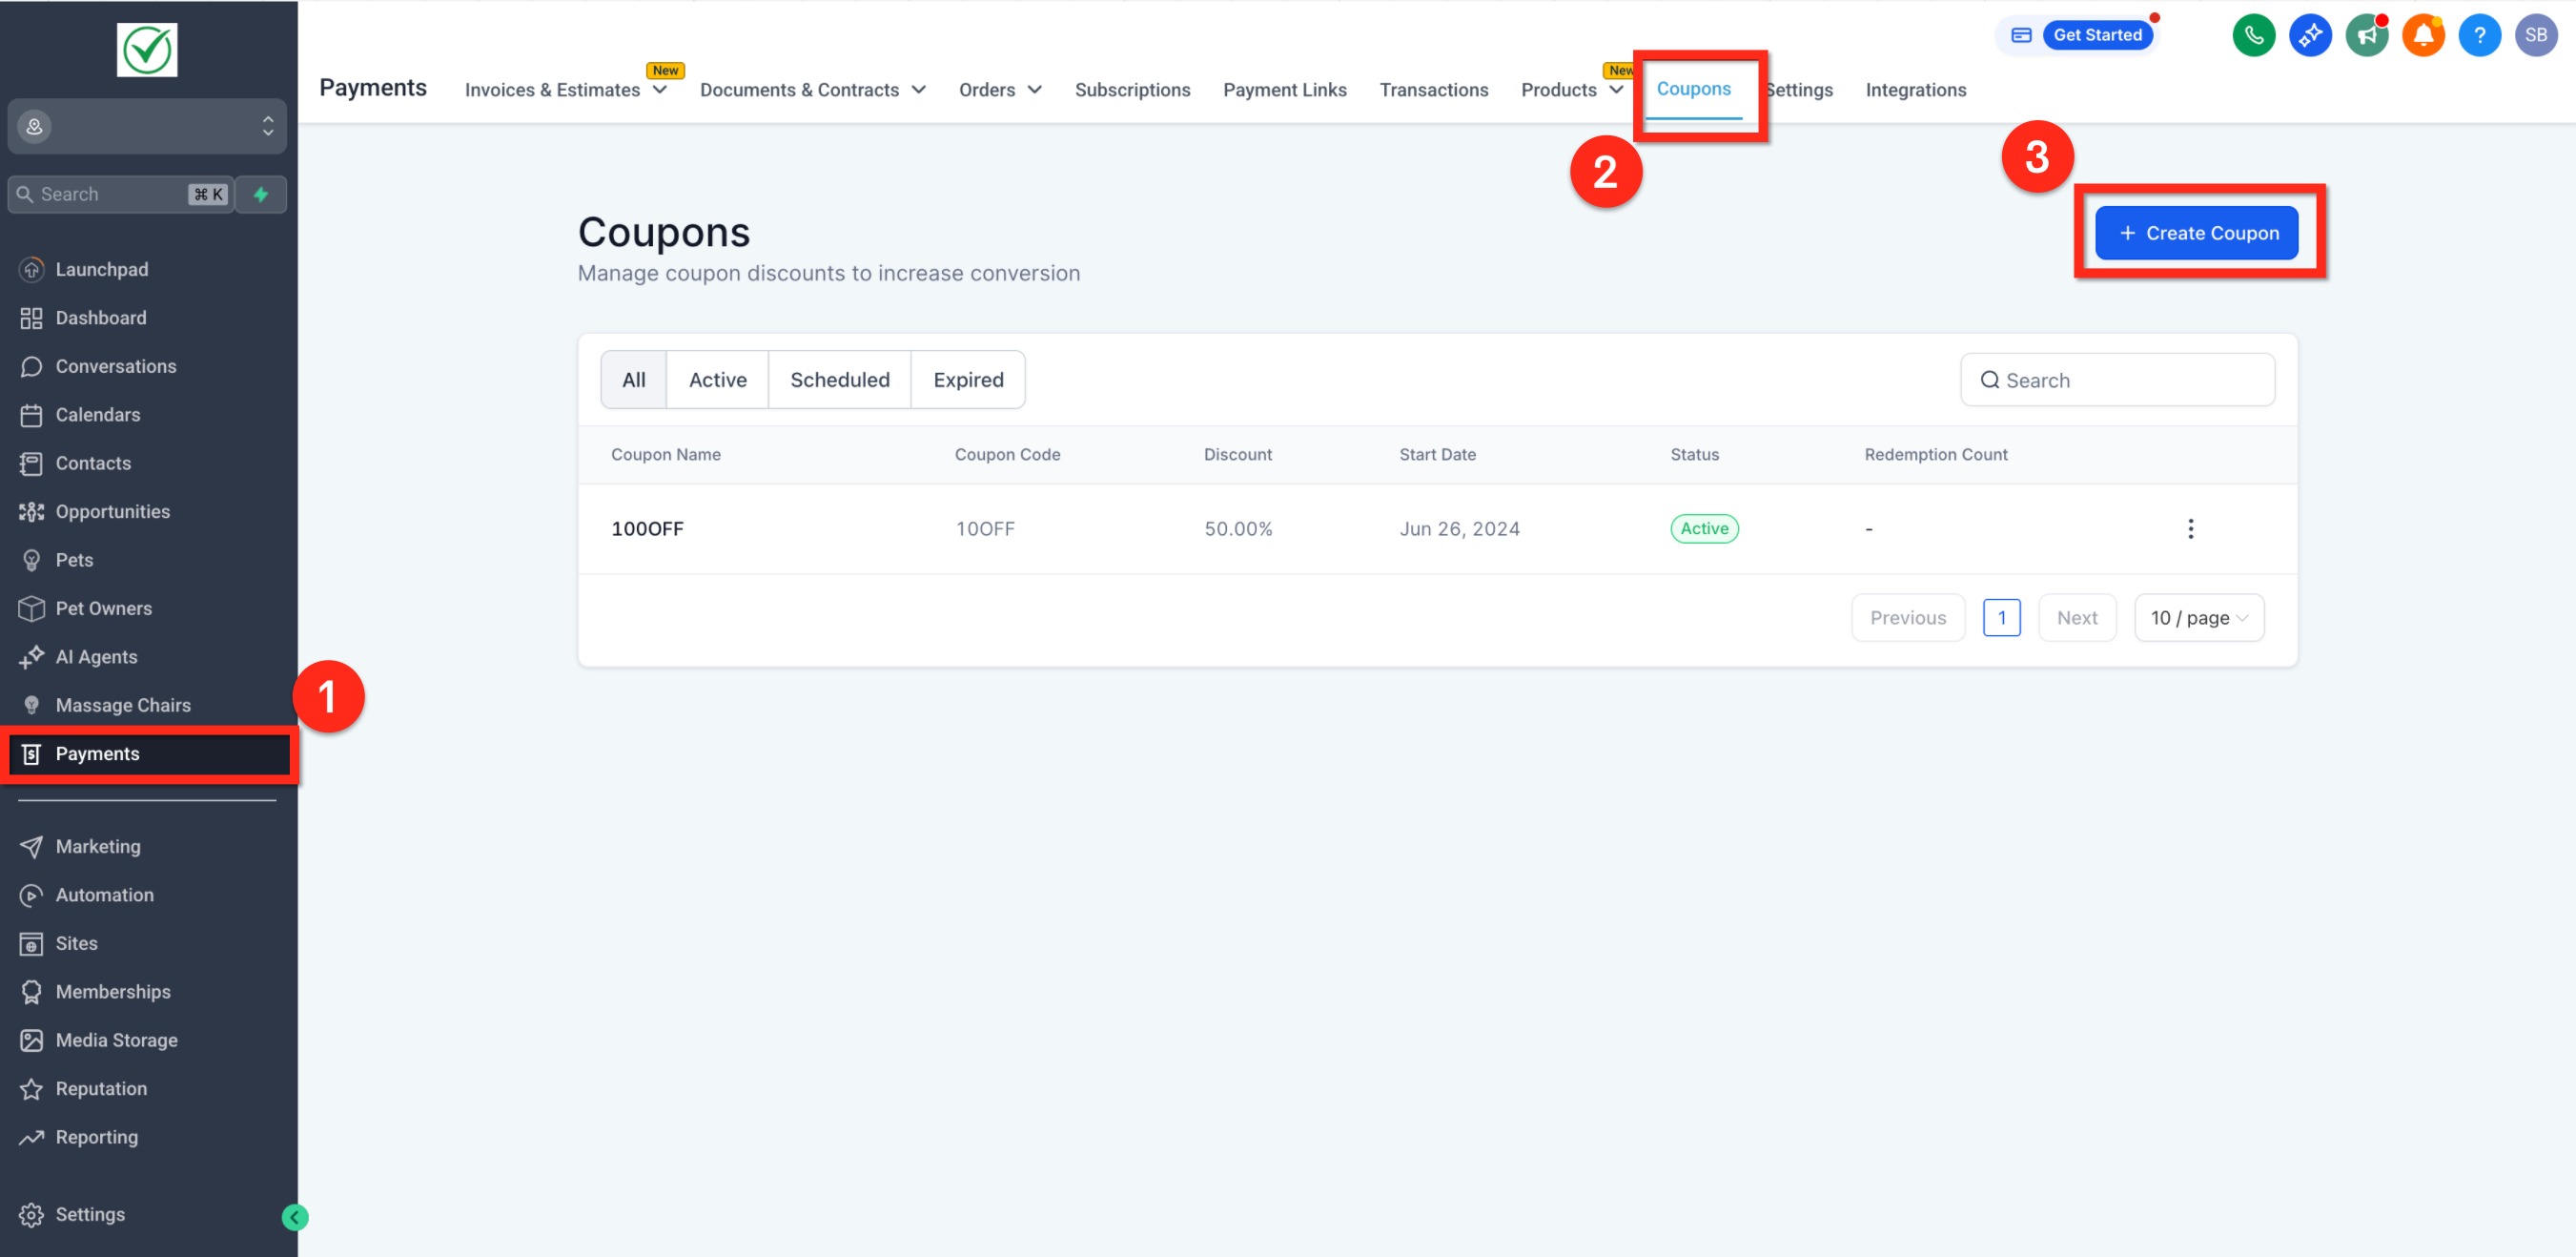Viewport: 2576px width, 1257px height.
Task: Click the megaphone announcements icon
Action: (x=2366, y=36)
